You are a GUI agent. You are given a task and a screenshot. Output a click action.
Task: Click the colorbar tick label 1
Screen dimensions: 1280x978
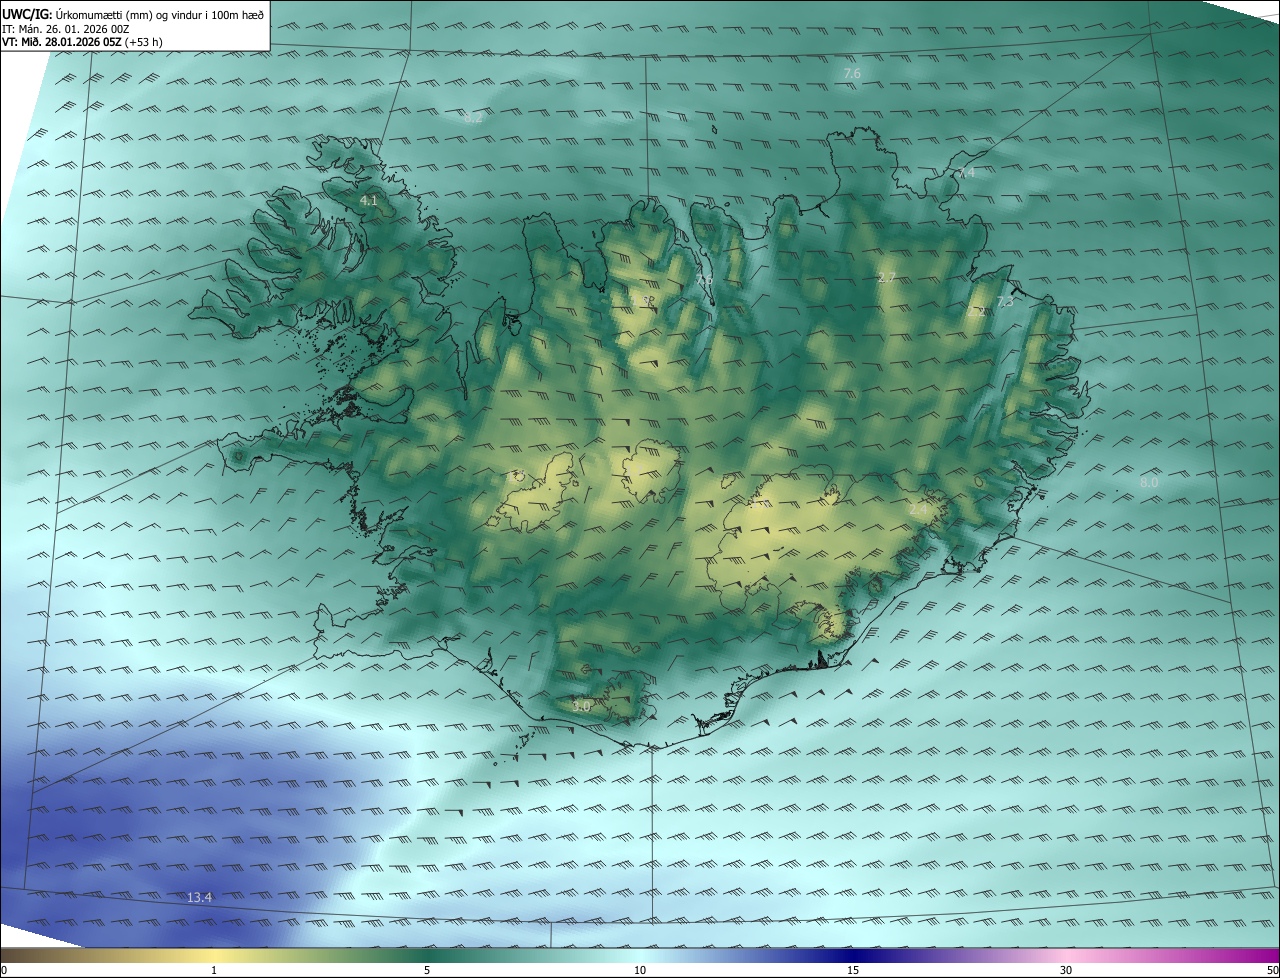tap(214, 970)
